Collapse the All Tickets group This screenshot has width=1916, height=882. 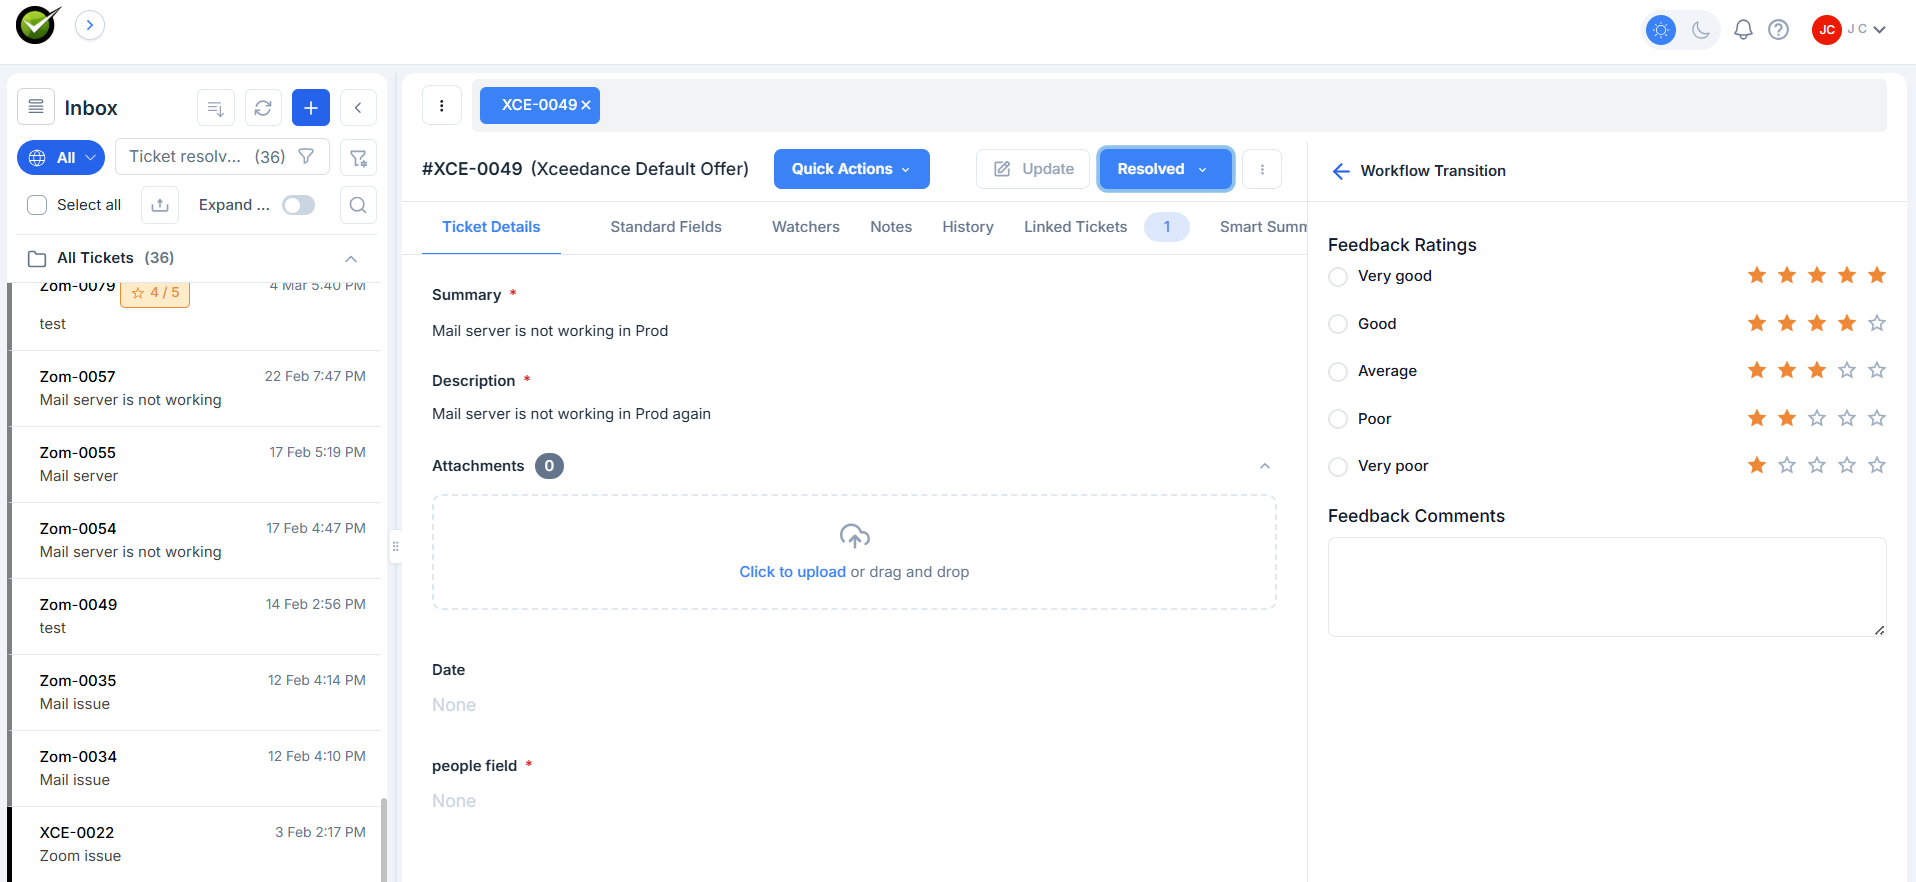pyautogui.click(x=351, y=259)
